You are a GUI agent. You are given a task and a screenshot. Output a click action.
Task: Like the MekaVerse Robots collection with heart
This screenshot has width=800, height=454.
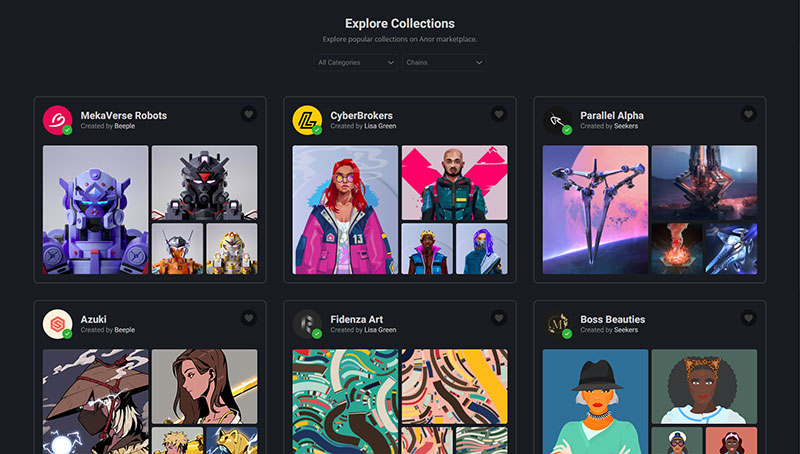click(249, 114)
